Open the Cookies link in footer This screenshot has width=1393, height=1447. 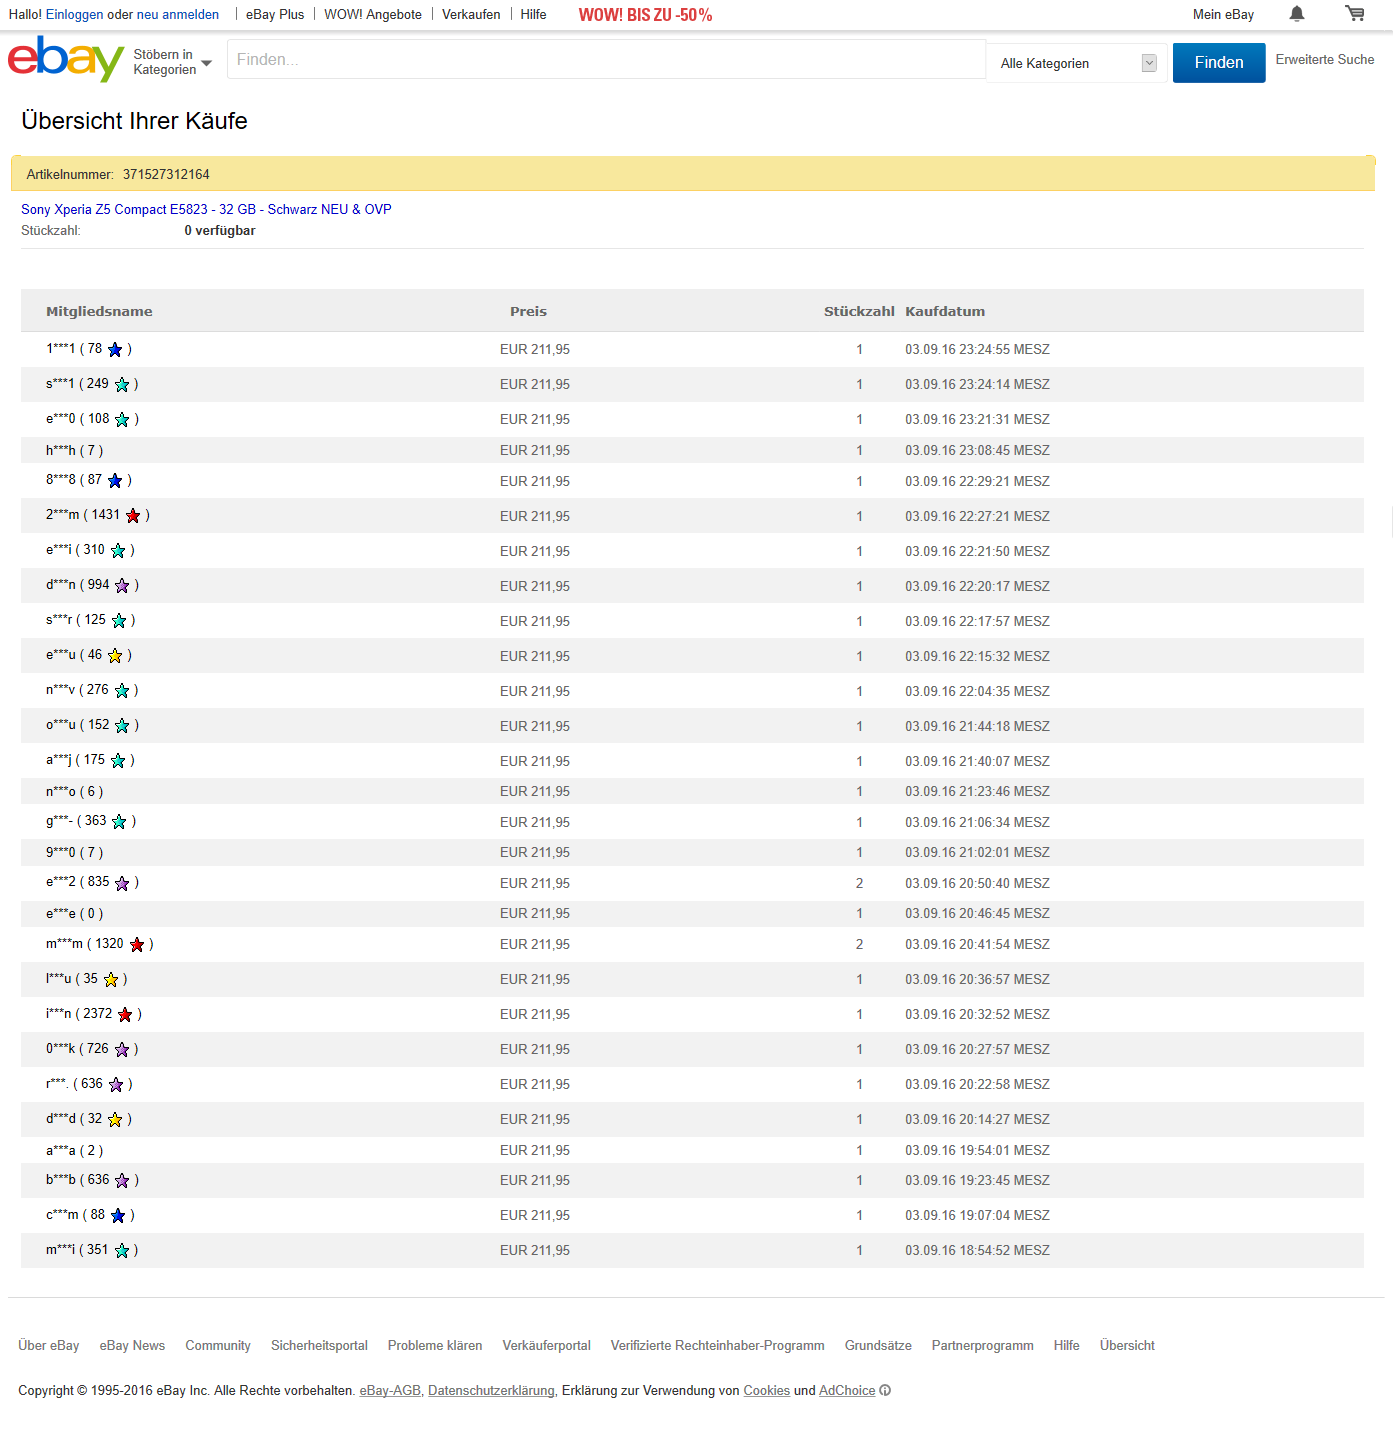tap(766, 1390)
